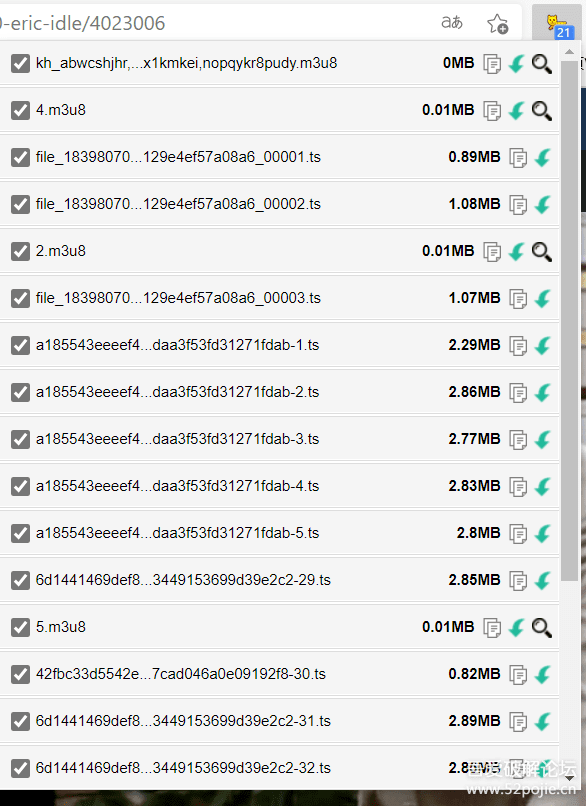586x806 pixels.
Task: Copy link for kh_abwcshjhr m3u8 entry
Action: click(x=492, y=64)
